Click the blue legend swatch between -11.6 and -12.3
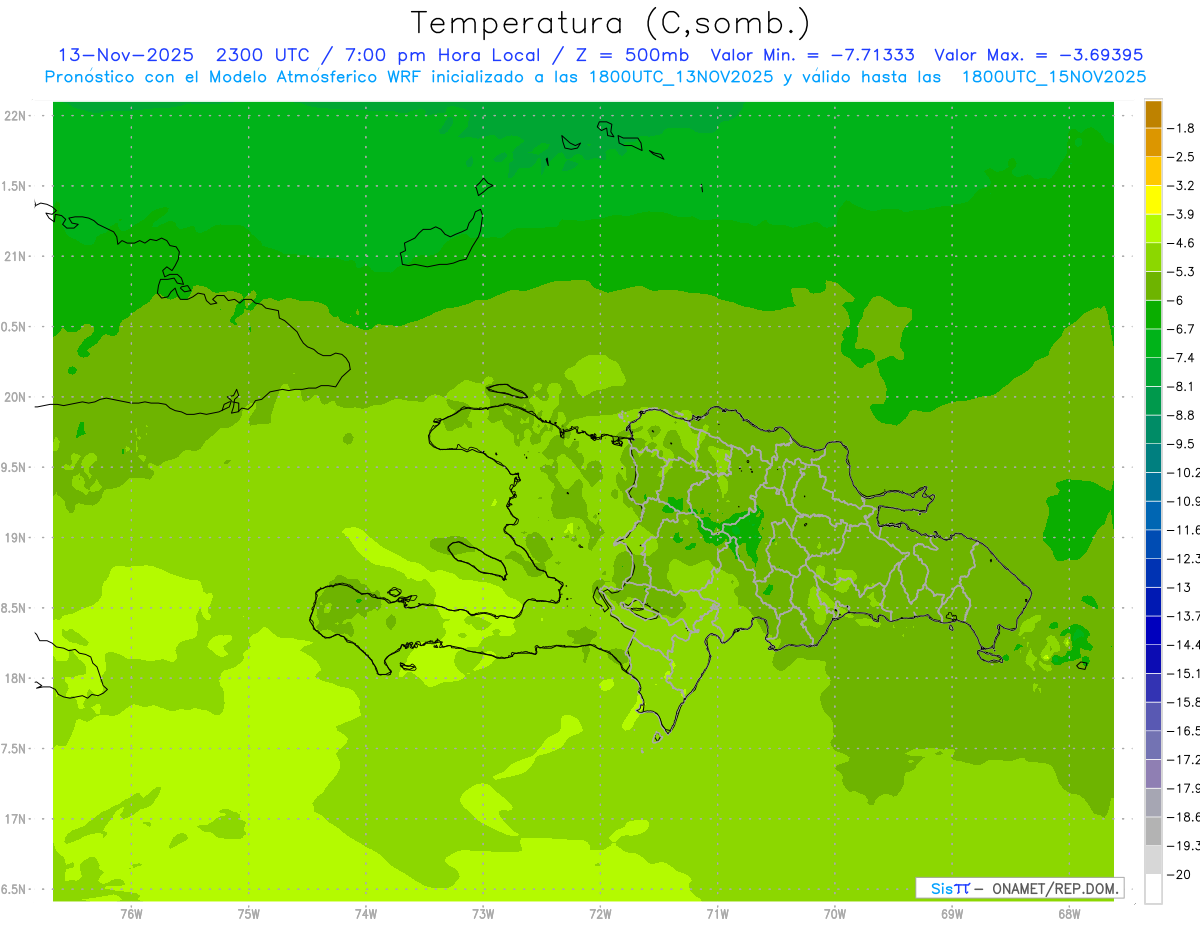This screenshot has width=1200, height=927. (x=1153, y=544)
